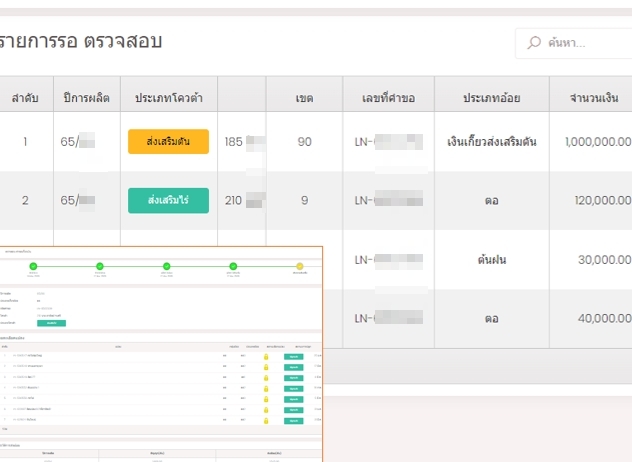
Task: Select the เงินเกี๊ยวส่งเสริมต้น cell in row 1
Action: [x=491, y=142]
